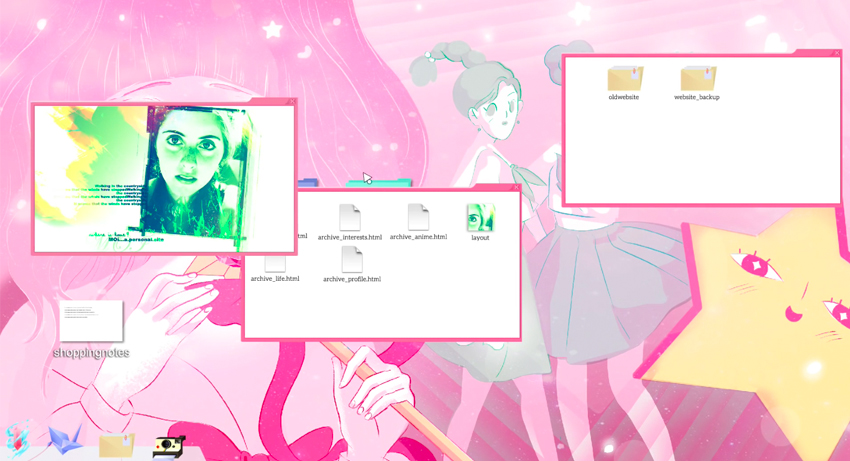This screenshot has width=850, height=461.
Task: Click the shoppingnotes file label
Action: [x=91, y=353]
